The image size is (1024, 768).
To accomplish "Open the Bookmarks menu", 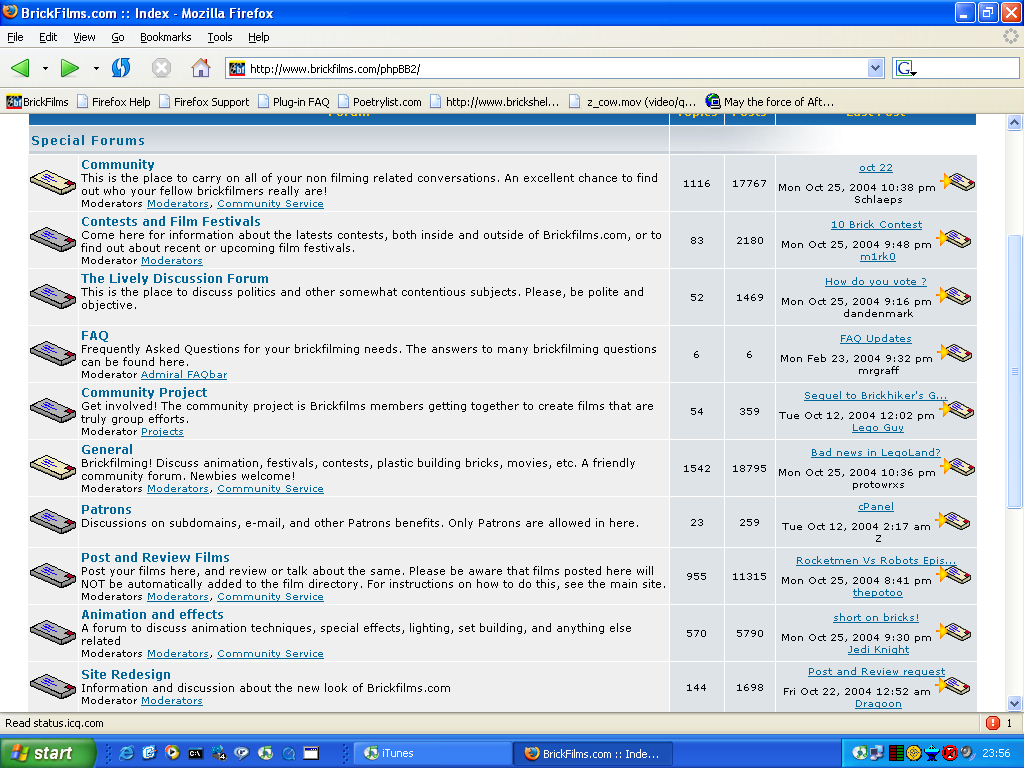I will [165, 37].
